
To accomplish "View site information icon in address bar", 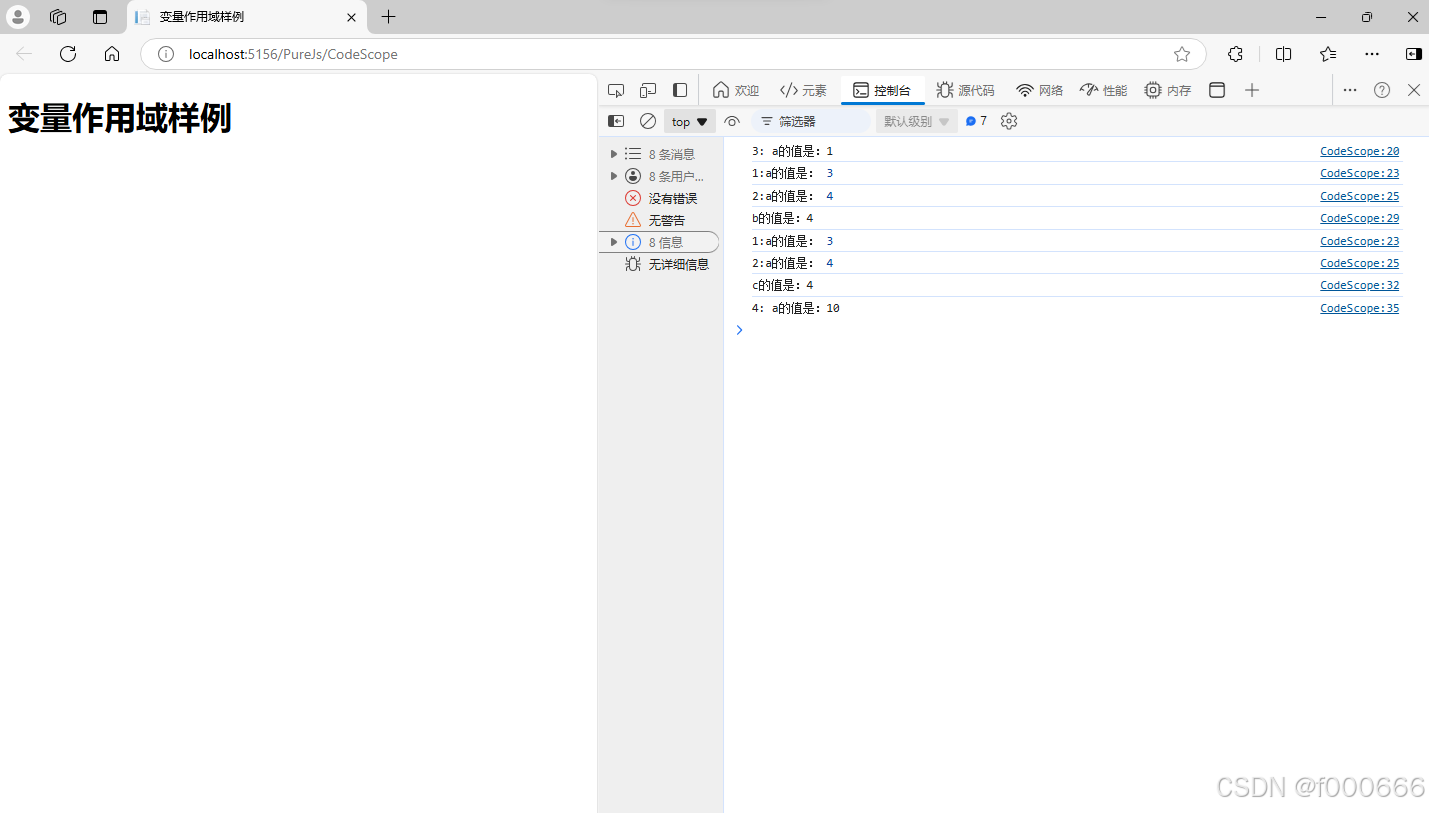I will click(x=167, y=54).
